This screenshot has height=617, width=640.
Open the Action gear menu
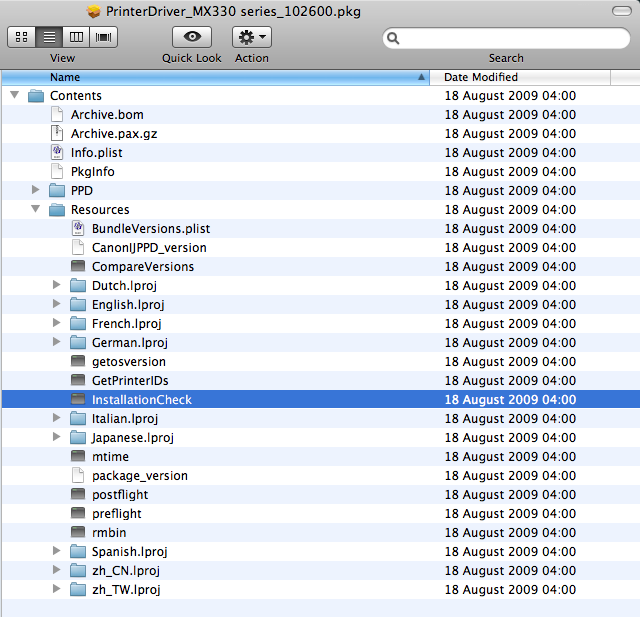coord(252,37)
